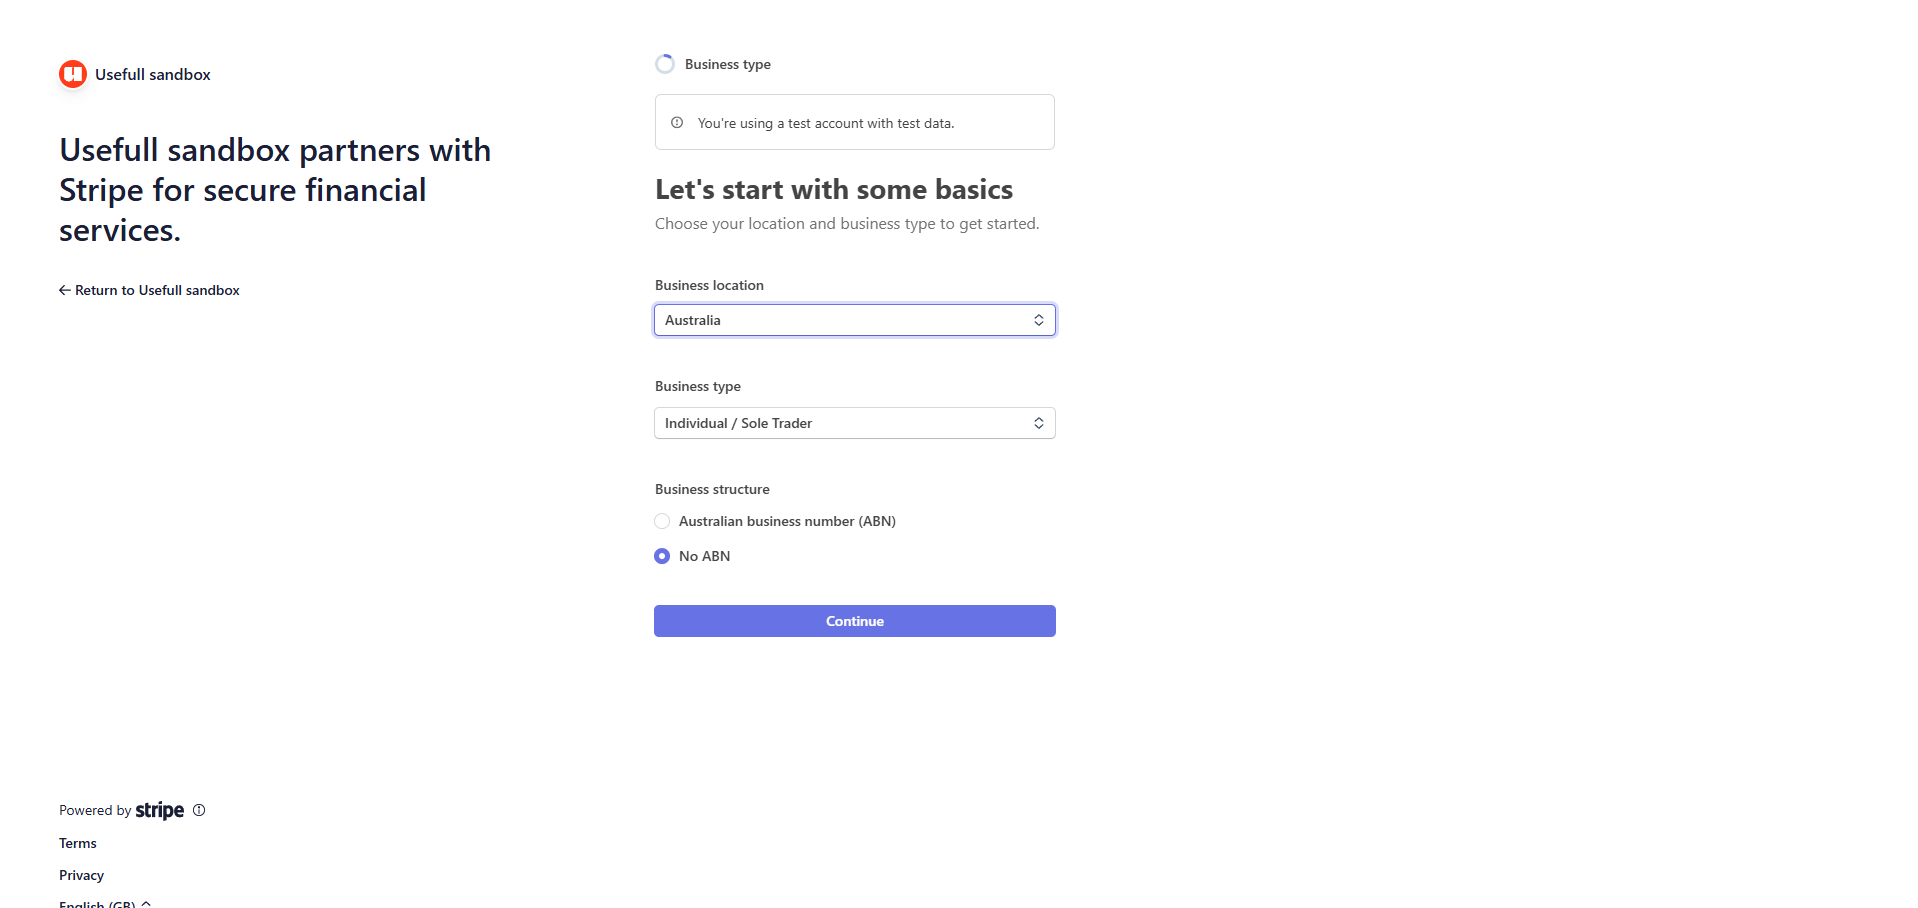The width and height of the screenshot is (1918, 908).
Task: Open the Individual / Sole Trader business type dropdown
Action: click(x=854, y=423)
